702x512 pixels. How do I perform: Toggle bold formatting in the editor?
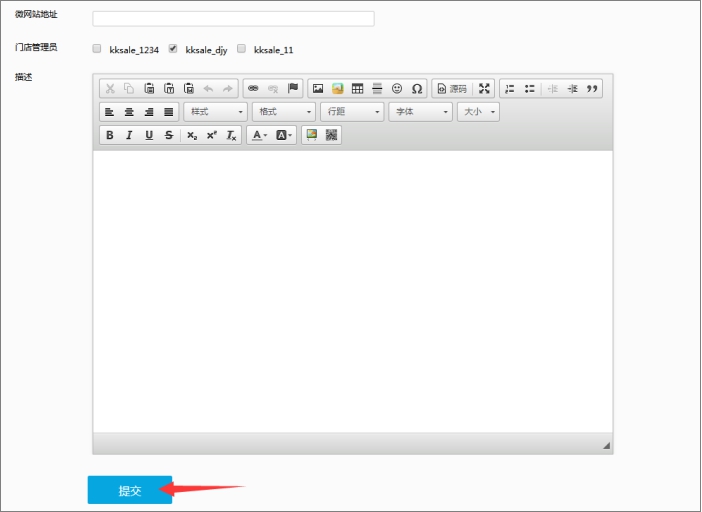(110, 135)
